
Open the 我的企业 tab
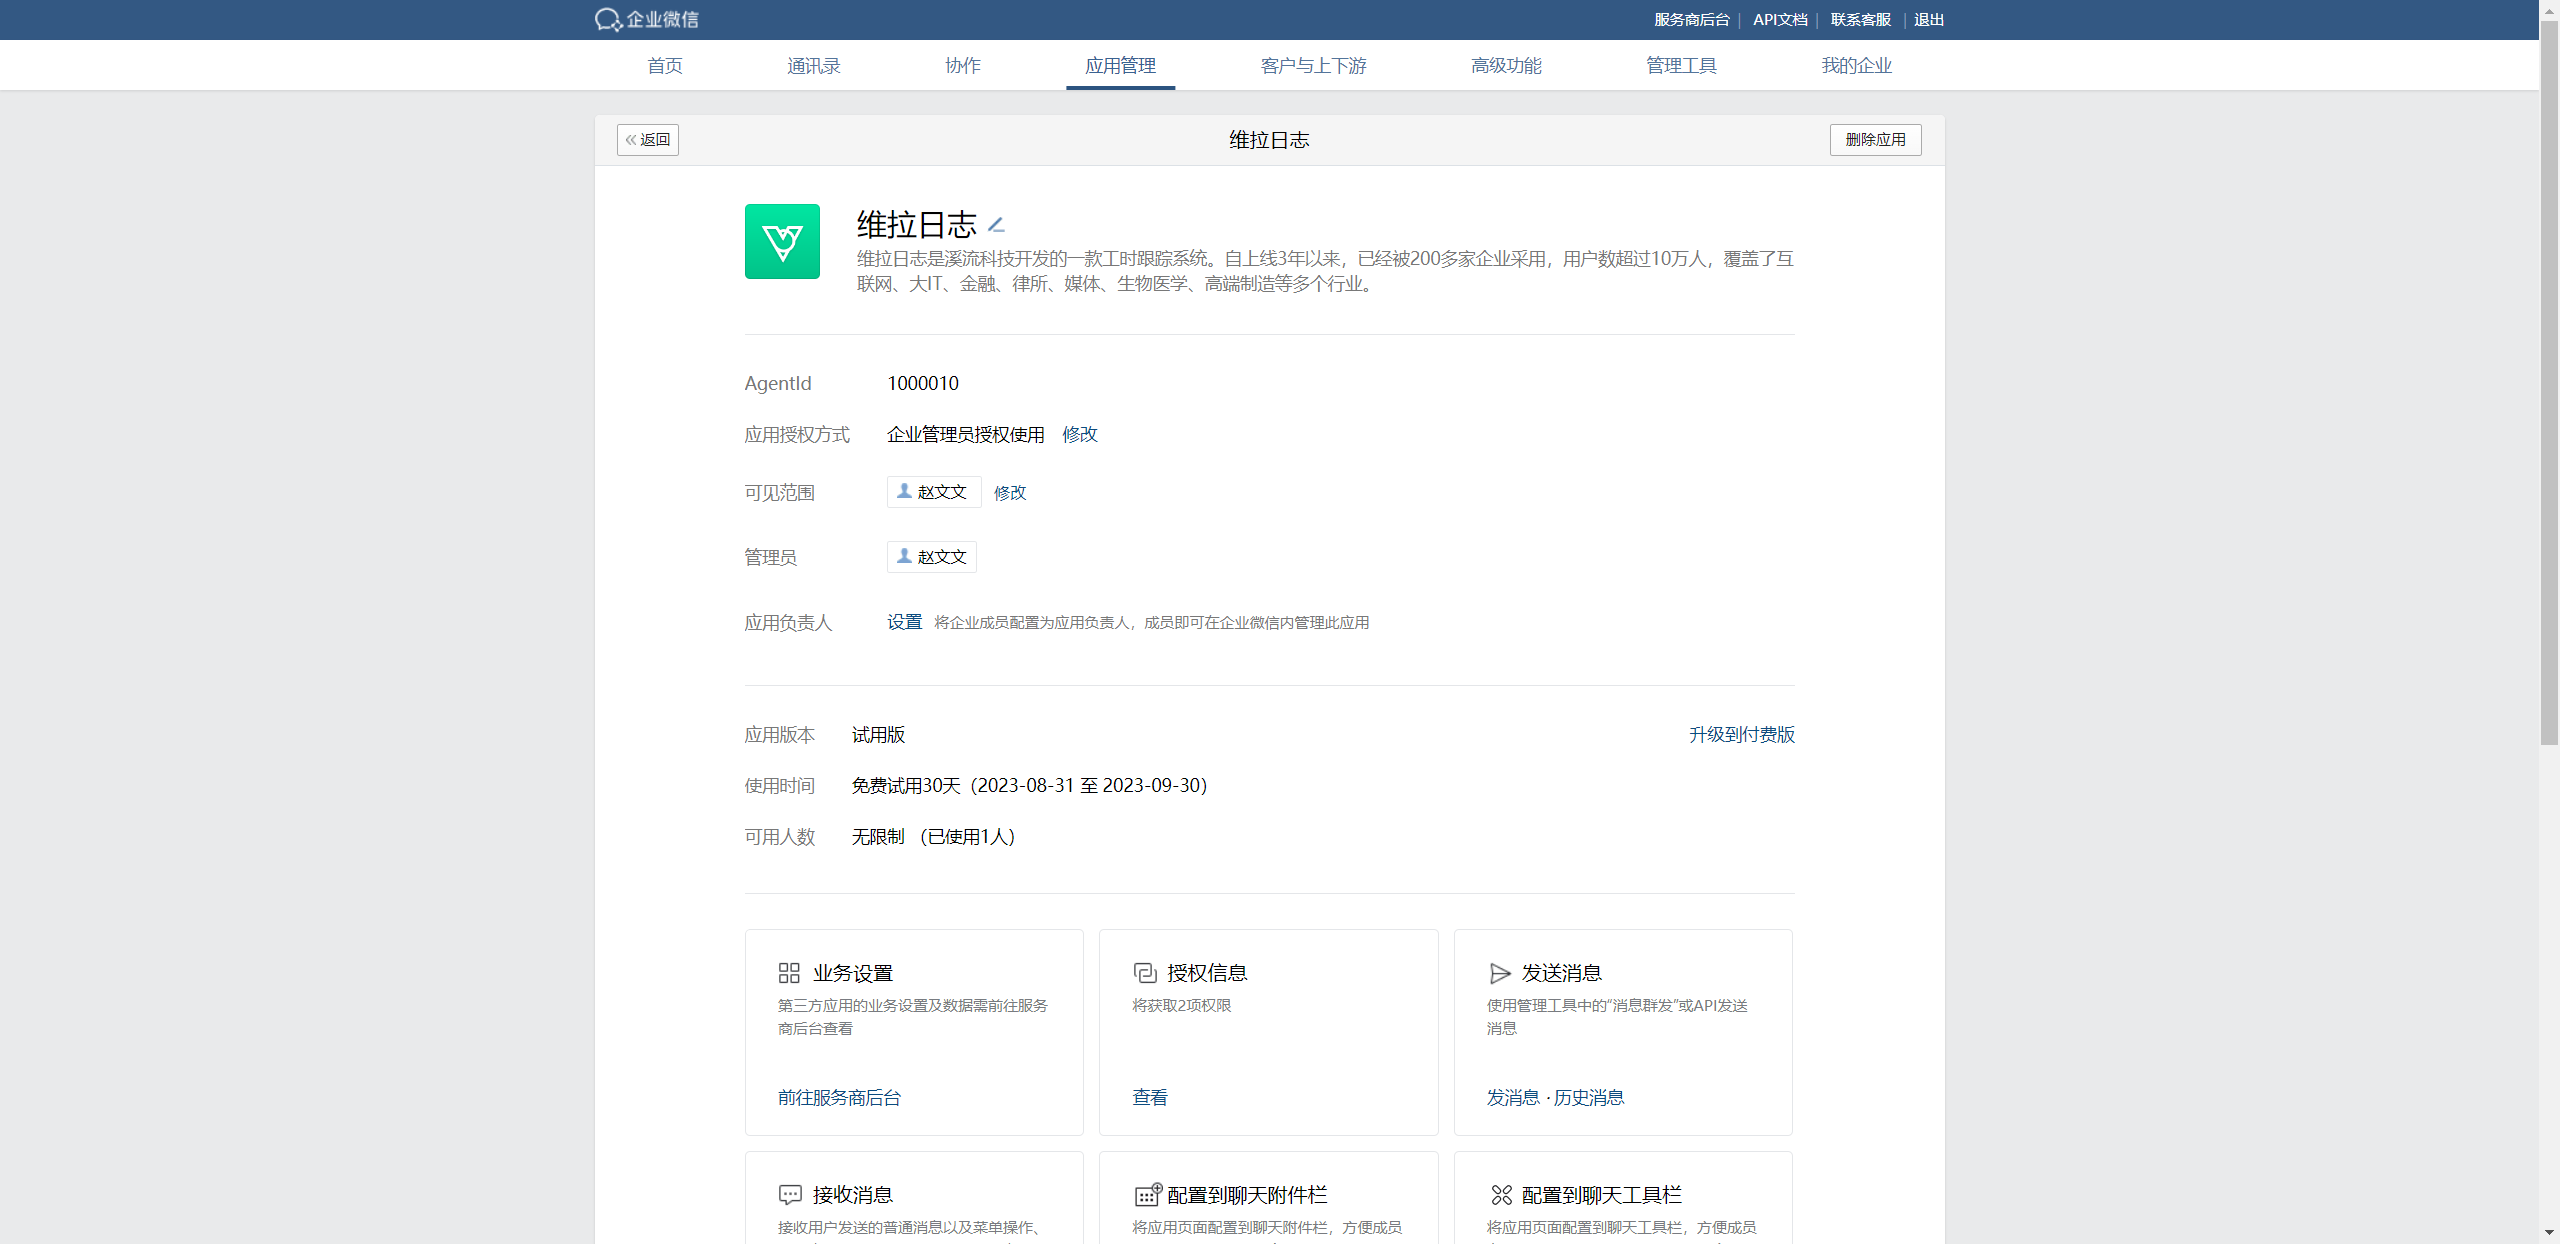1857,65
